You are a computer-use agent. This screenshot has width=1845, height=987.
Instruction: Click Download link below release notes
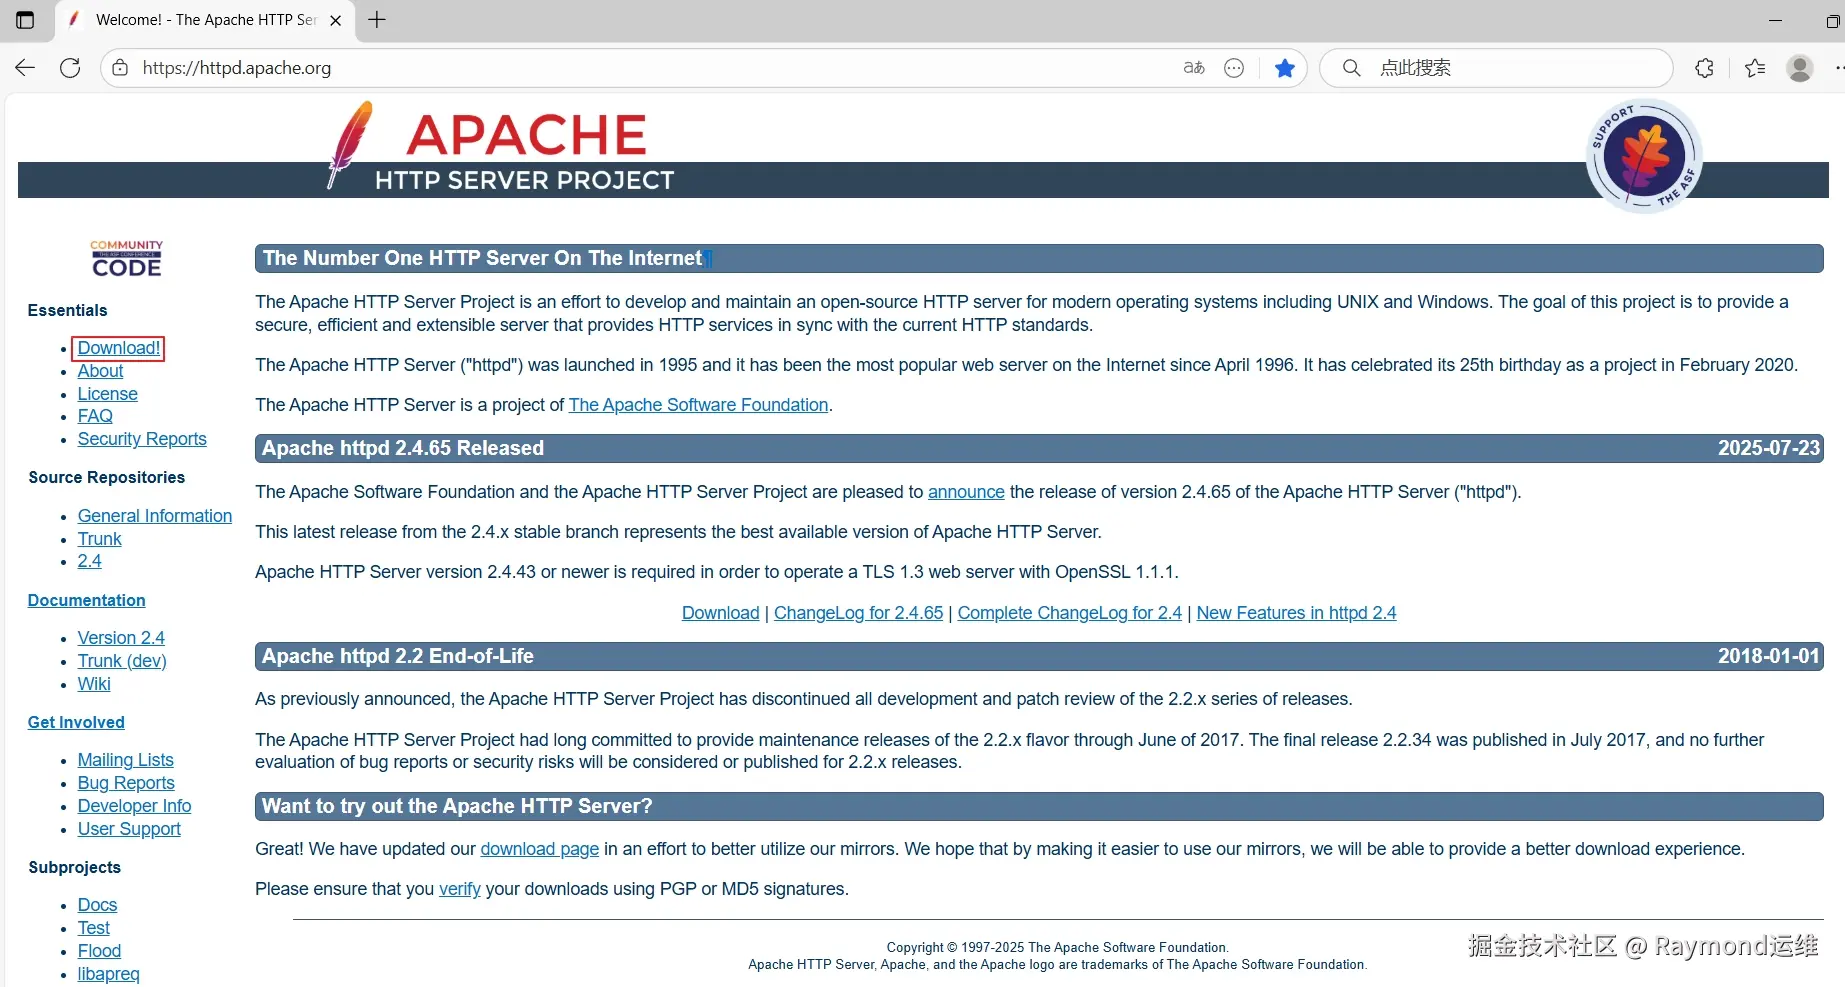point(720,613)
